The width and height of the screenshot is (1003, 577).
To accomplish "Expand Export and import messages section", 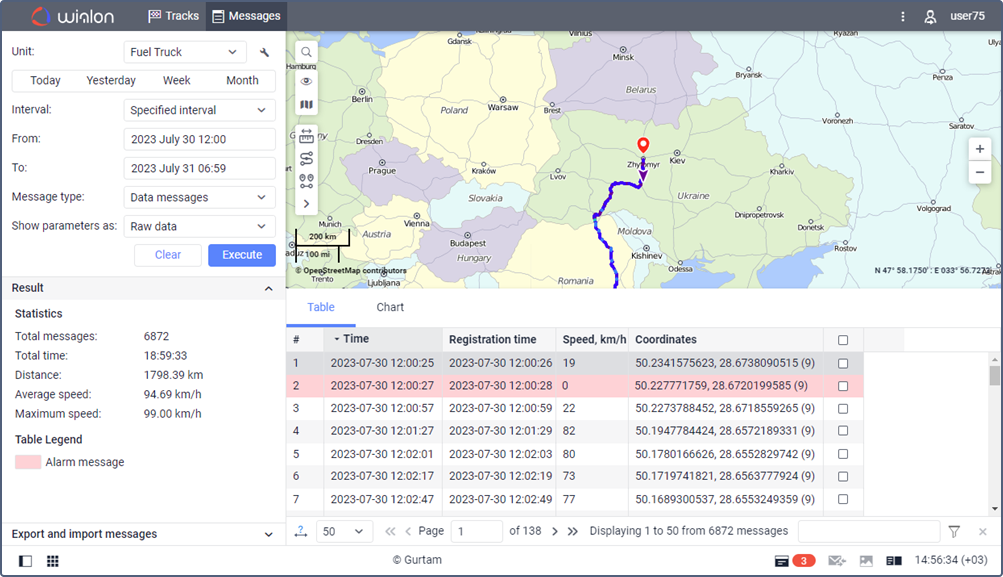I will click(269, 534).
